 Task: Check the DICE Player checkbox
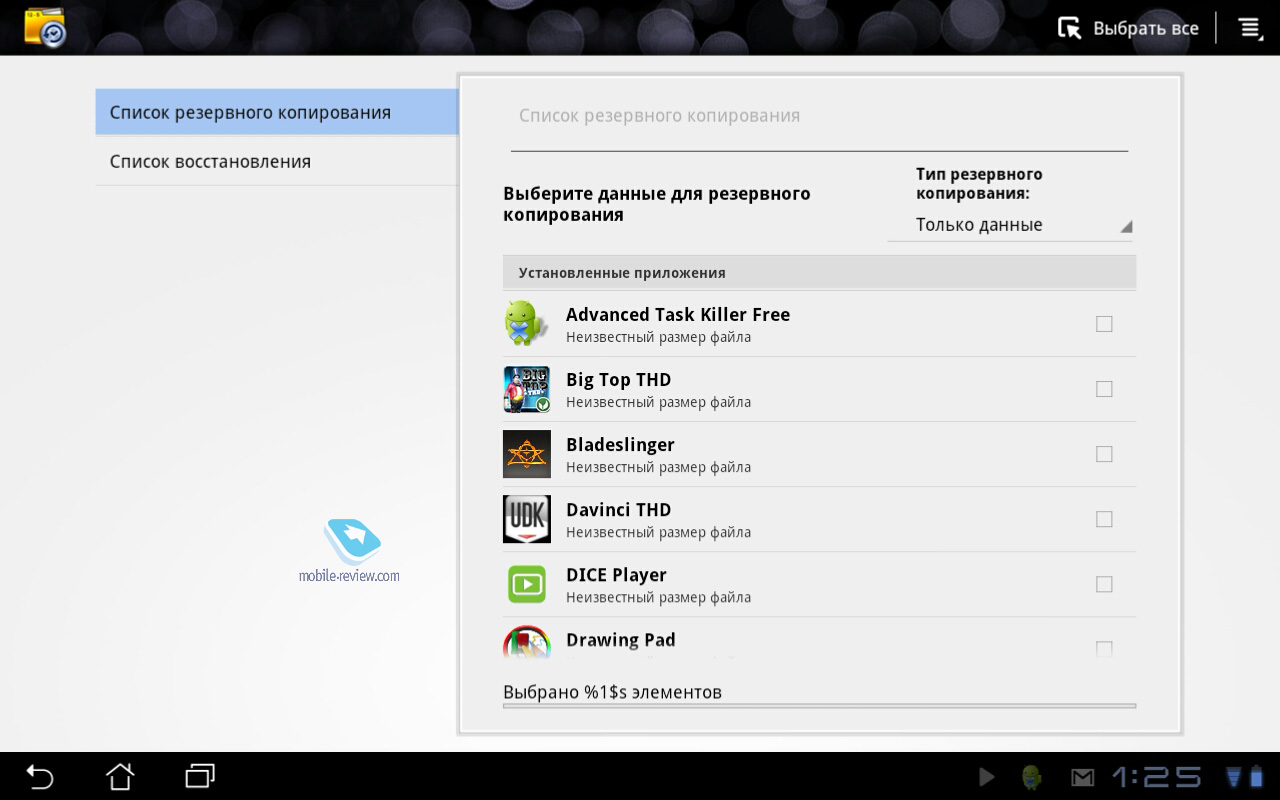tap(1104, 584)
